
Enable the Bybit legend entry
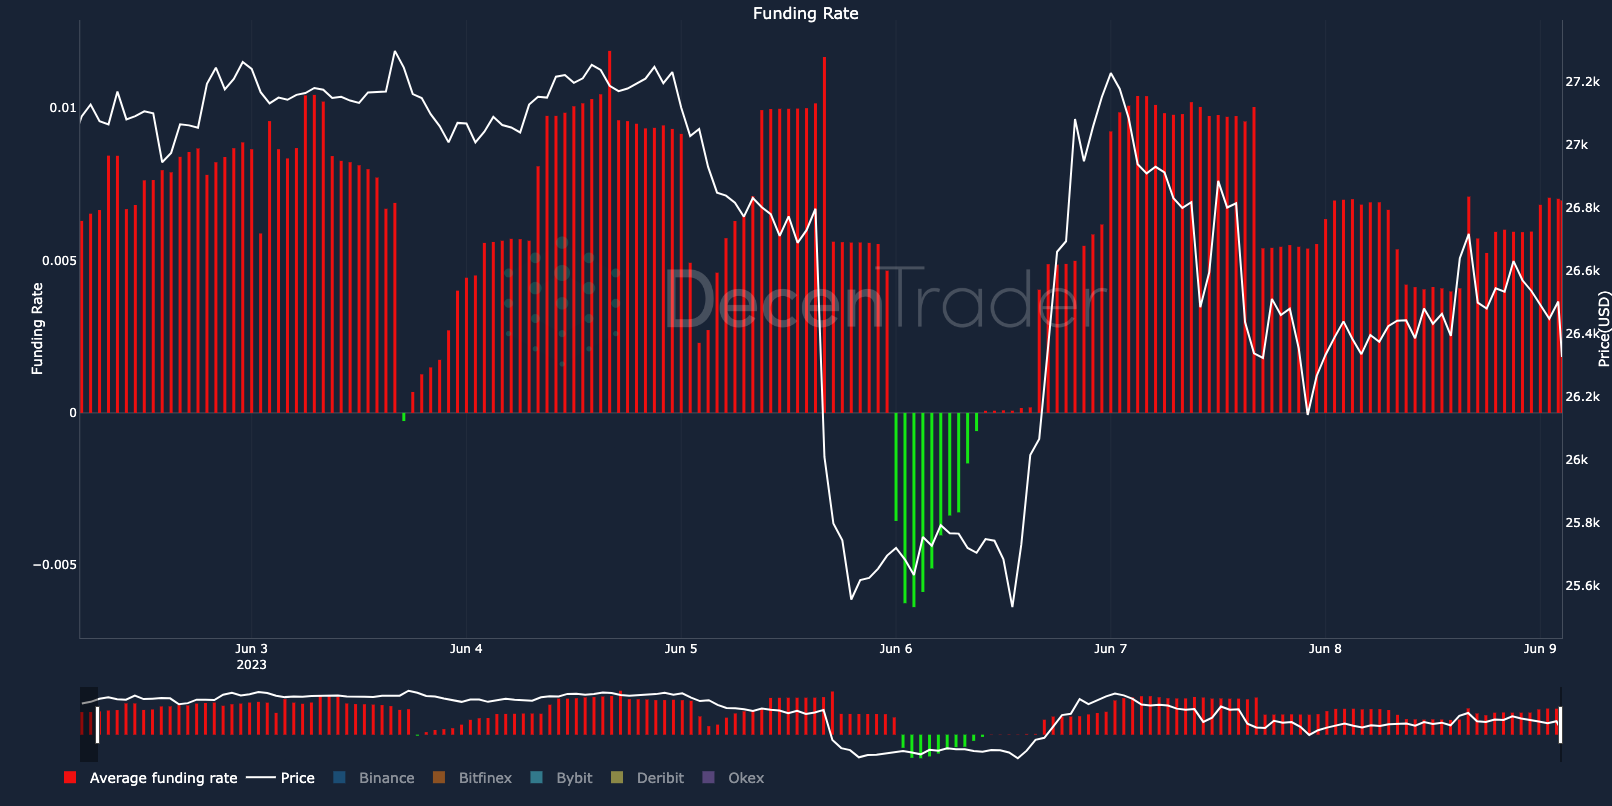point(574,778)
